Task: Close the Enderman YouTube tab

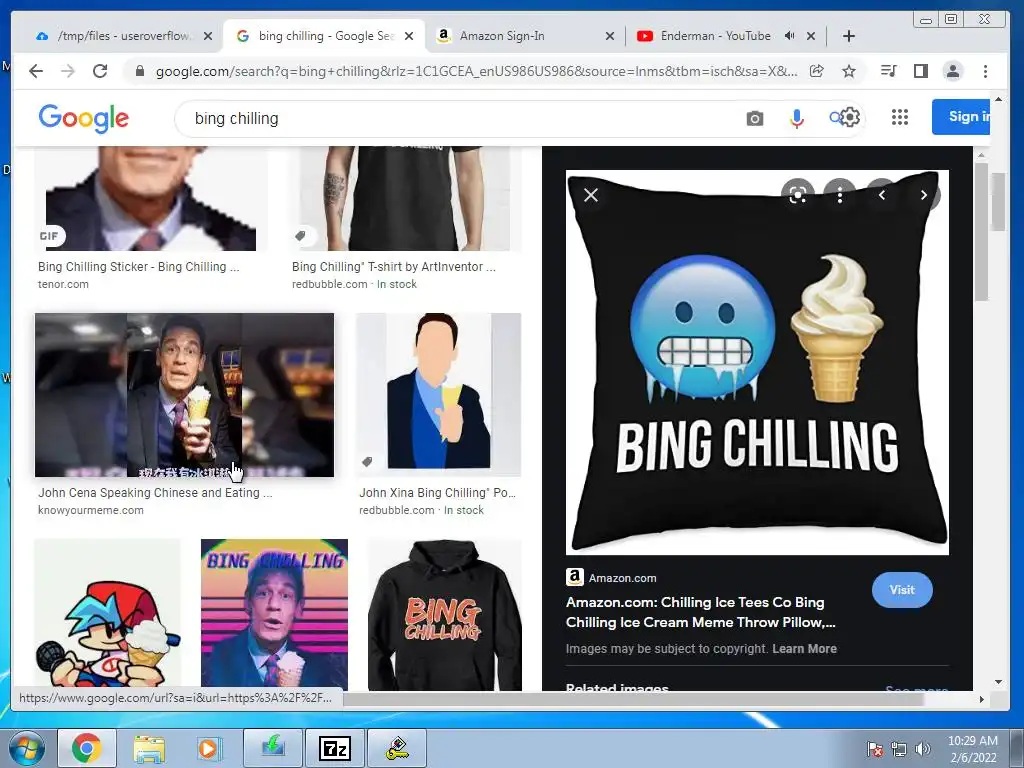Action: coord(810,36)
